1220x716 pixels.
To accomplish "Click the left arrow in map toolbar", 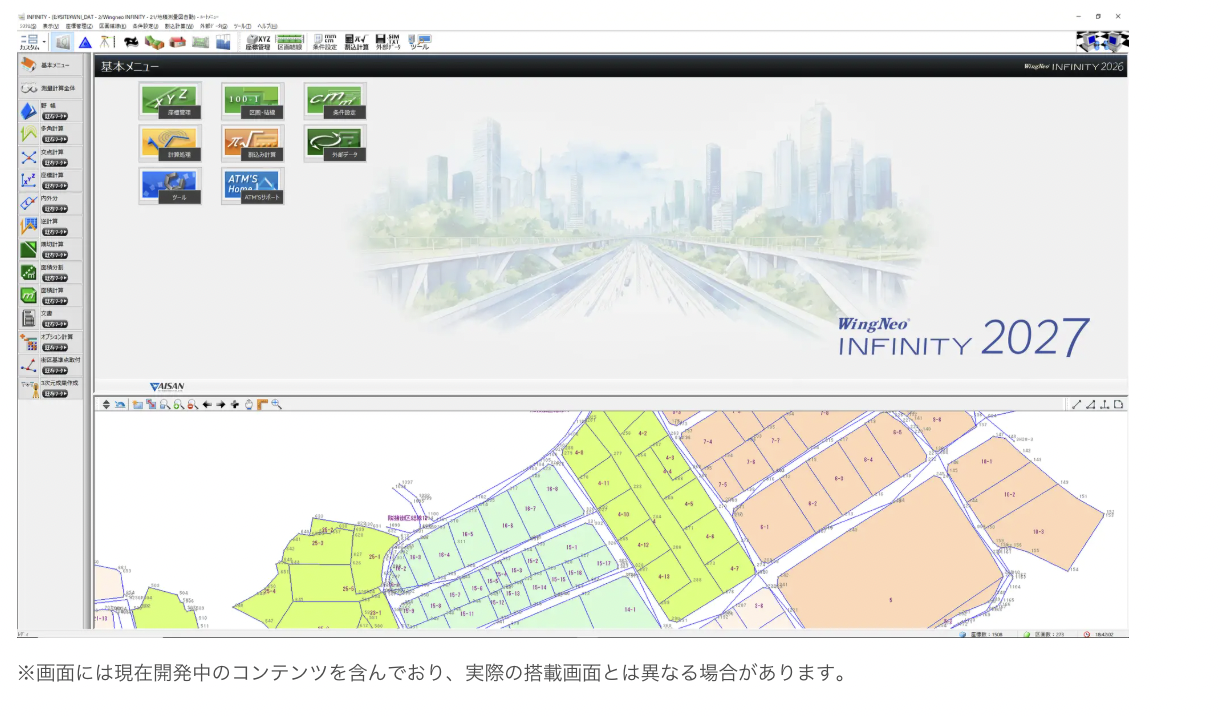I will tap(206, 404).
